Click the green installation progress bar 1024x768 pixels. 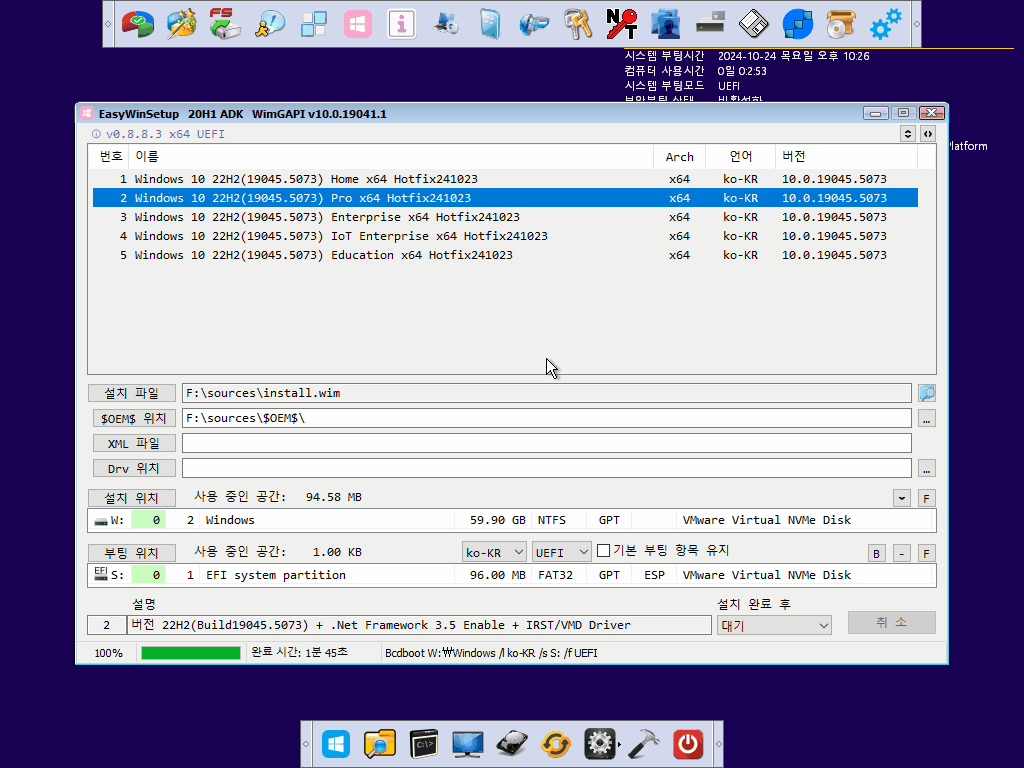click(x=191, y=652)
